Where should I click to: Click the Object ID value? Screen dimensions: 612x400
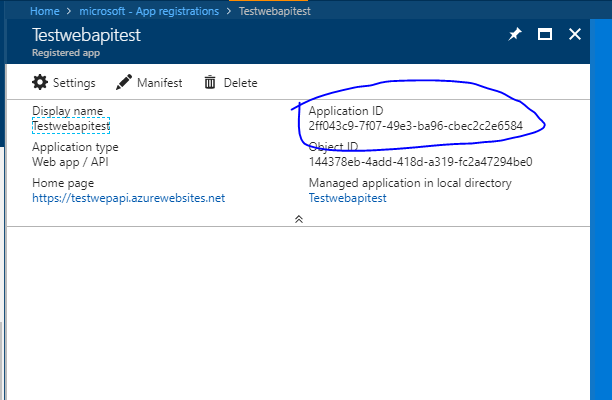point(420,162)
